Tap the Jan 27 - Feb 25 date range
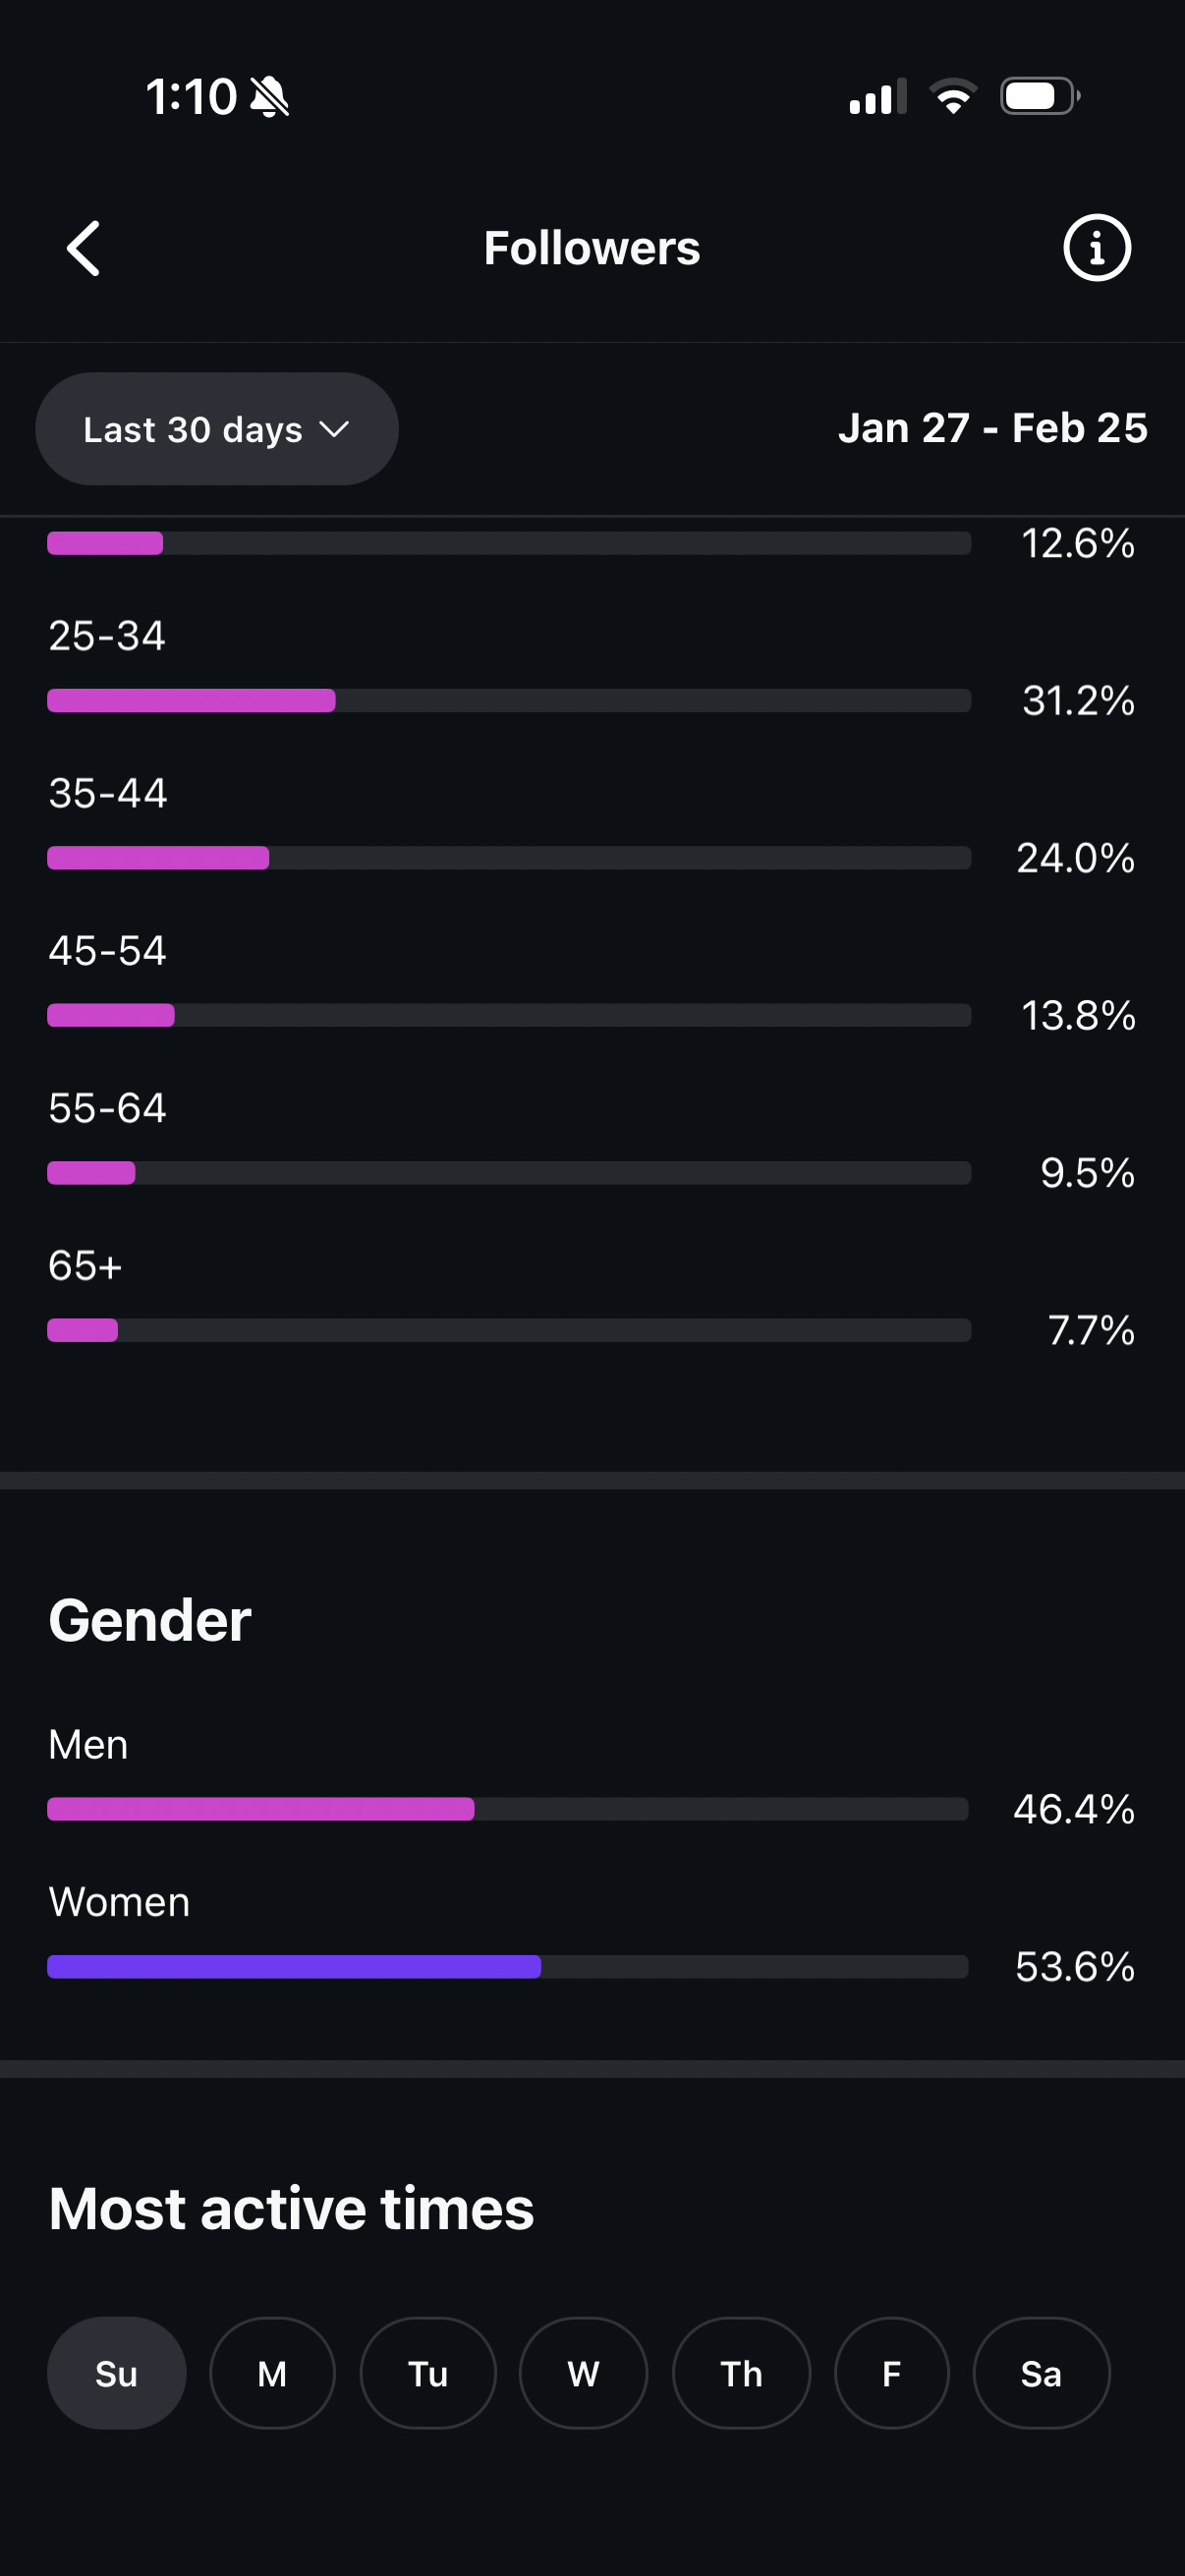1185x2576 pixels. pos(992,428)
